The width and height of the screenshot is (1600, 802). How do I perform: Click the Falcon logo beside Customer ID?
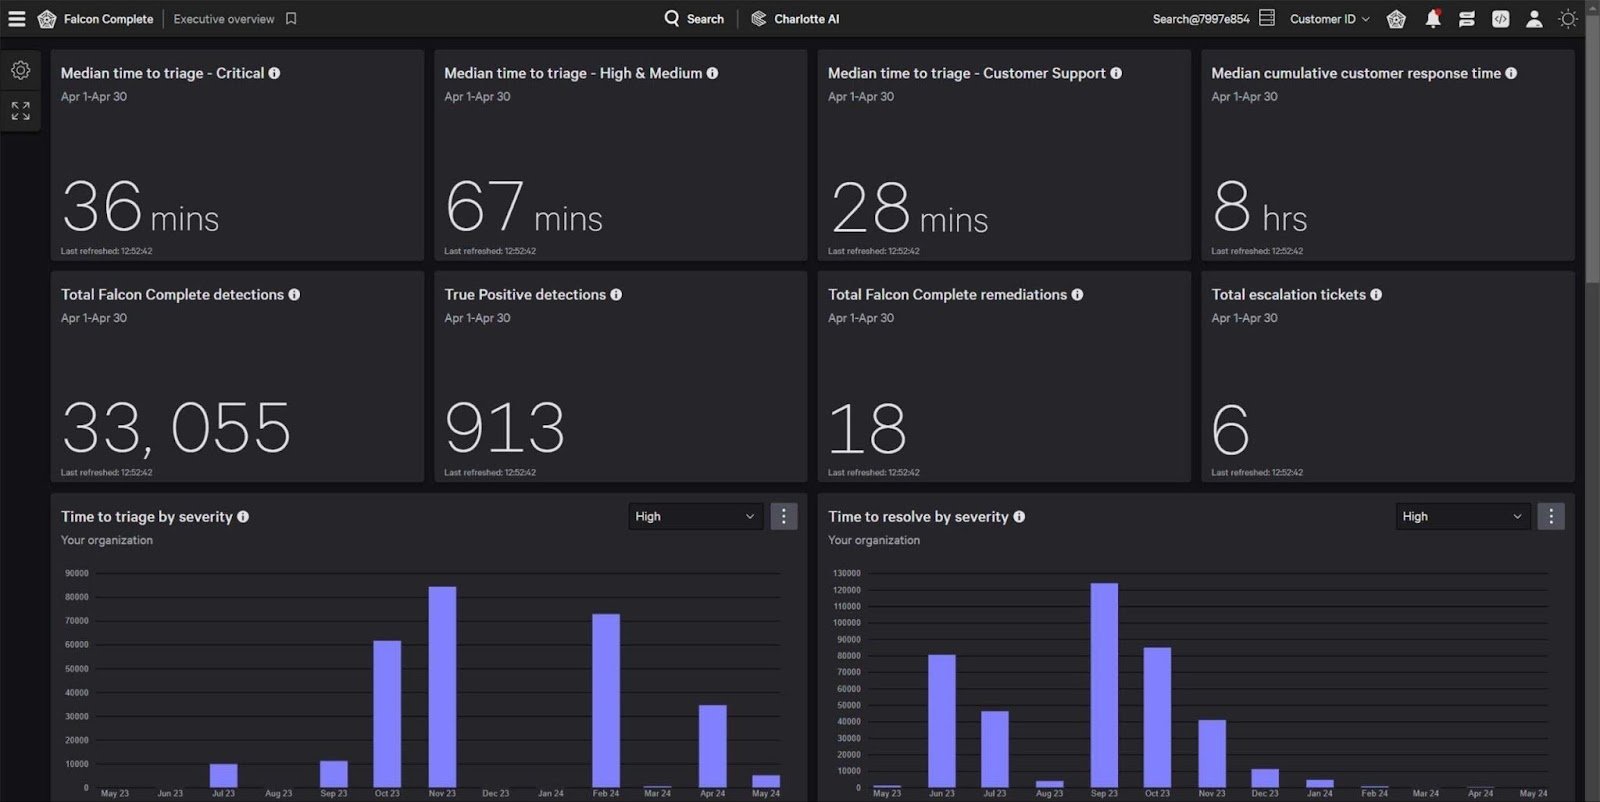click(x=1396, y=19)
